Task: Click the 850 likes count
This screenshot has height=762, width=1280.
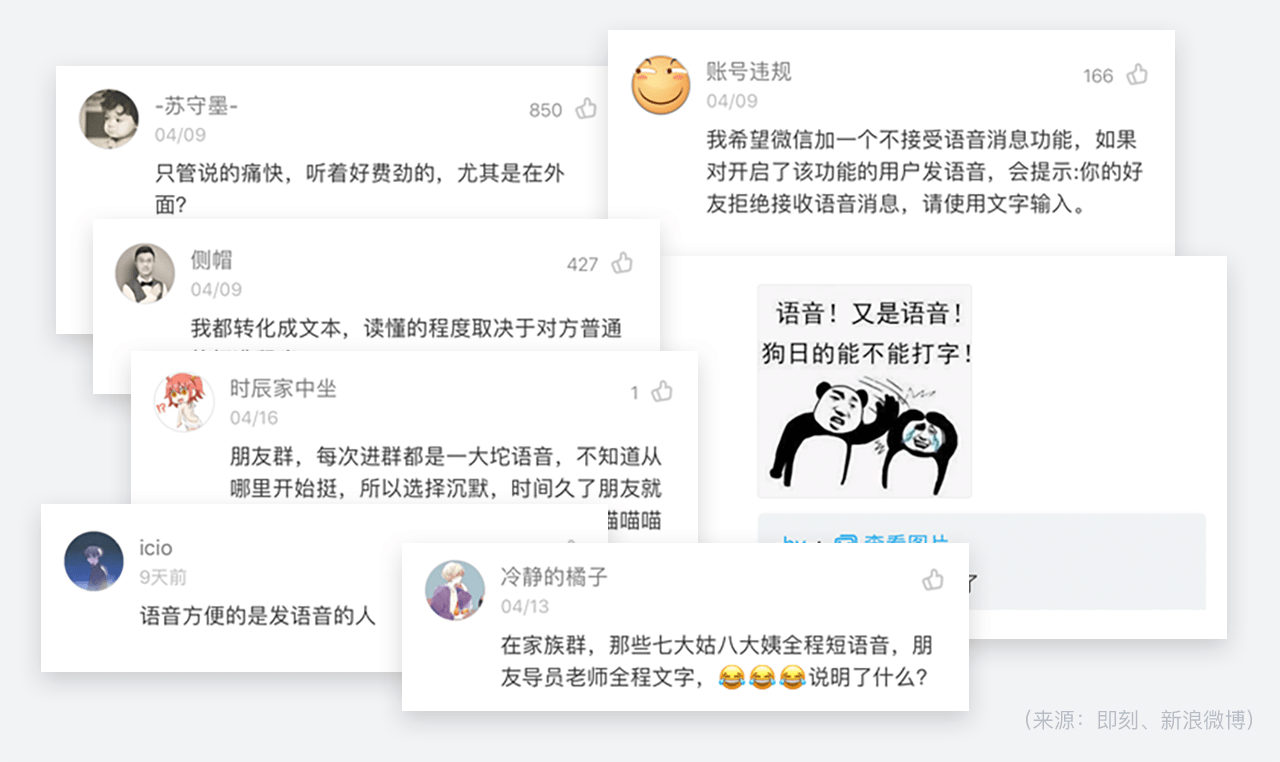Action: click(x=546, y=110)
